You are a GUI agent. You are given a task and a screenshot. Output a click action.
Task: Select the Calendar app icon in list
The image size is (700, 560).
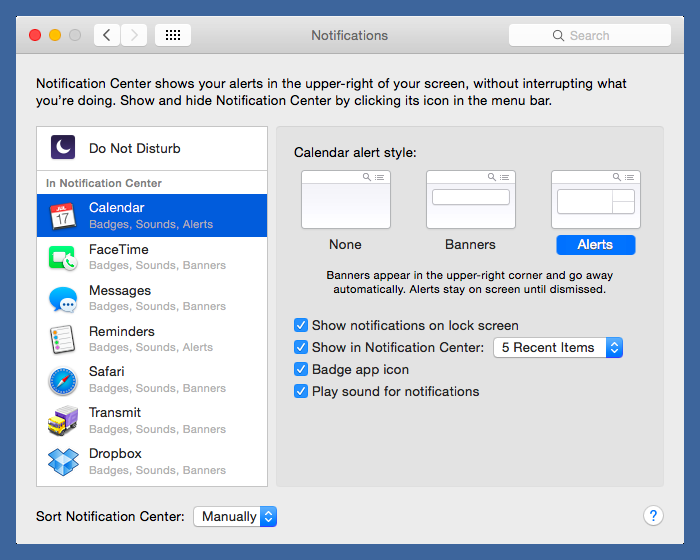pos(63,215)
